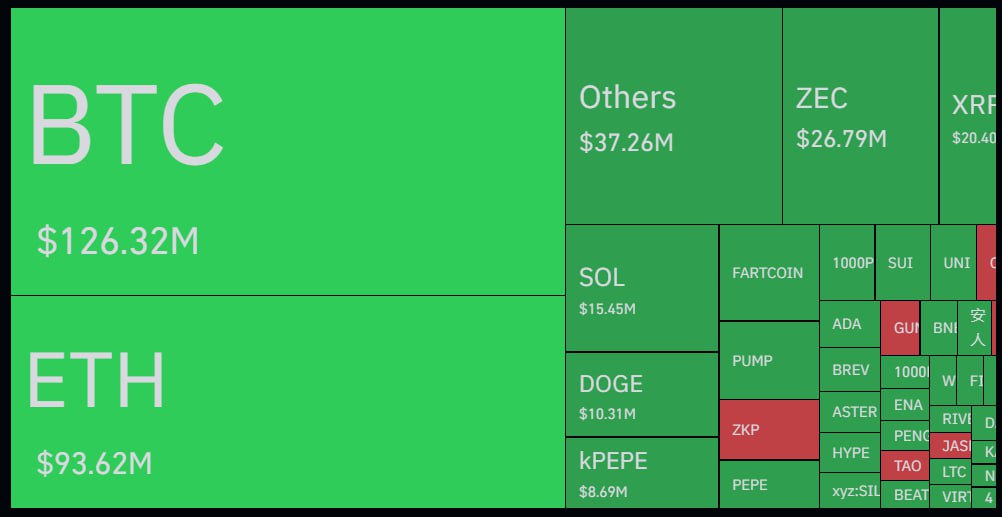Click the ZEC $26.79M tile
This screenshot has width=1002, height=517.
tap(860, 116)
